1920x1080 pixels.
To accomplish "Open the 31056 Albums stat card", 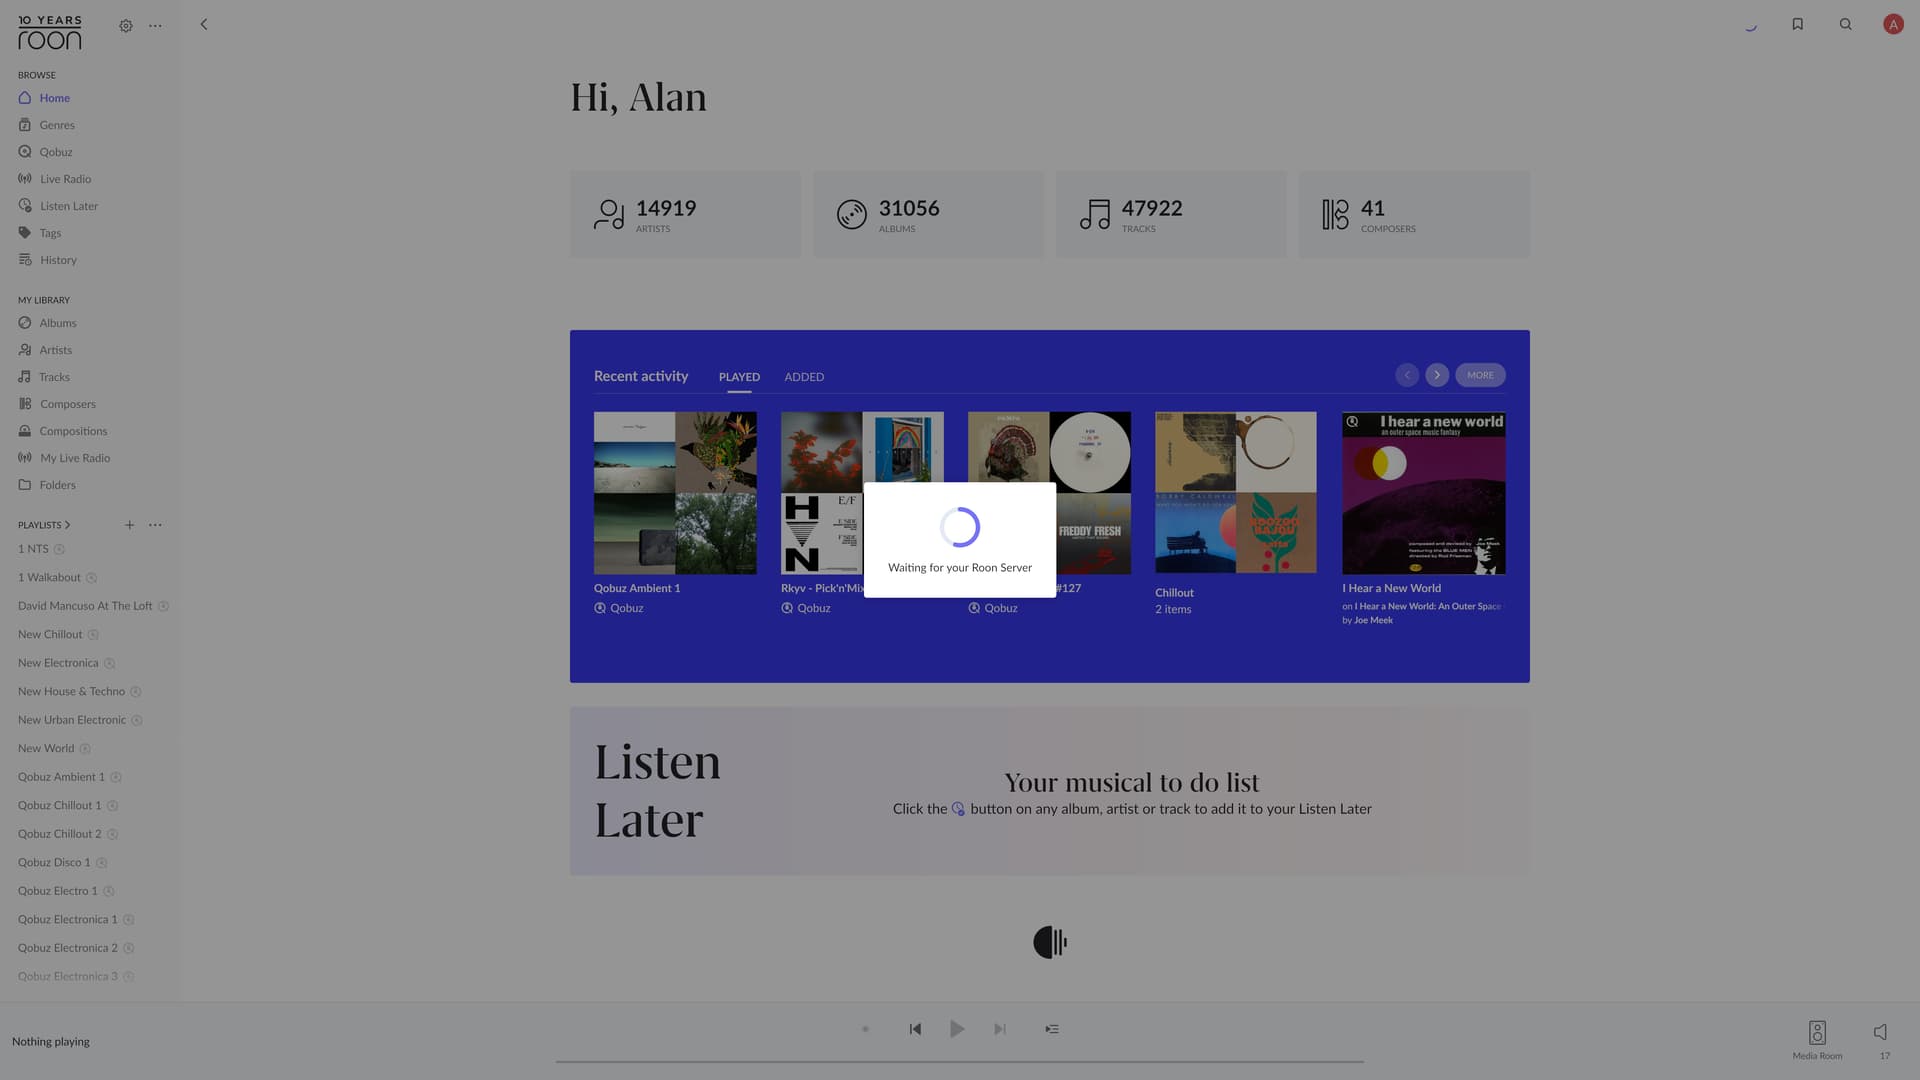I will tap(928, 214).
